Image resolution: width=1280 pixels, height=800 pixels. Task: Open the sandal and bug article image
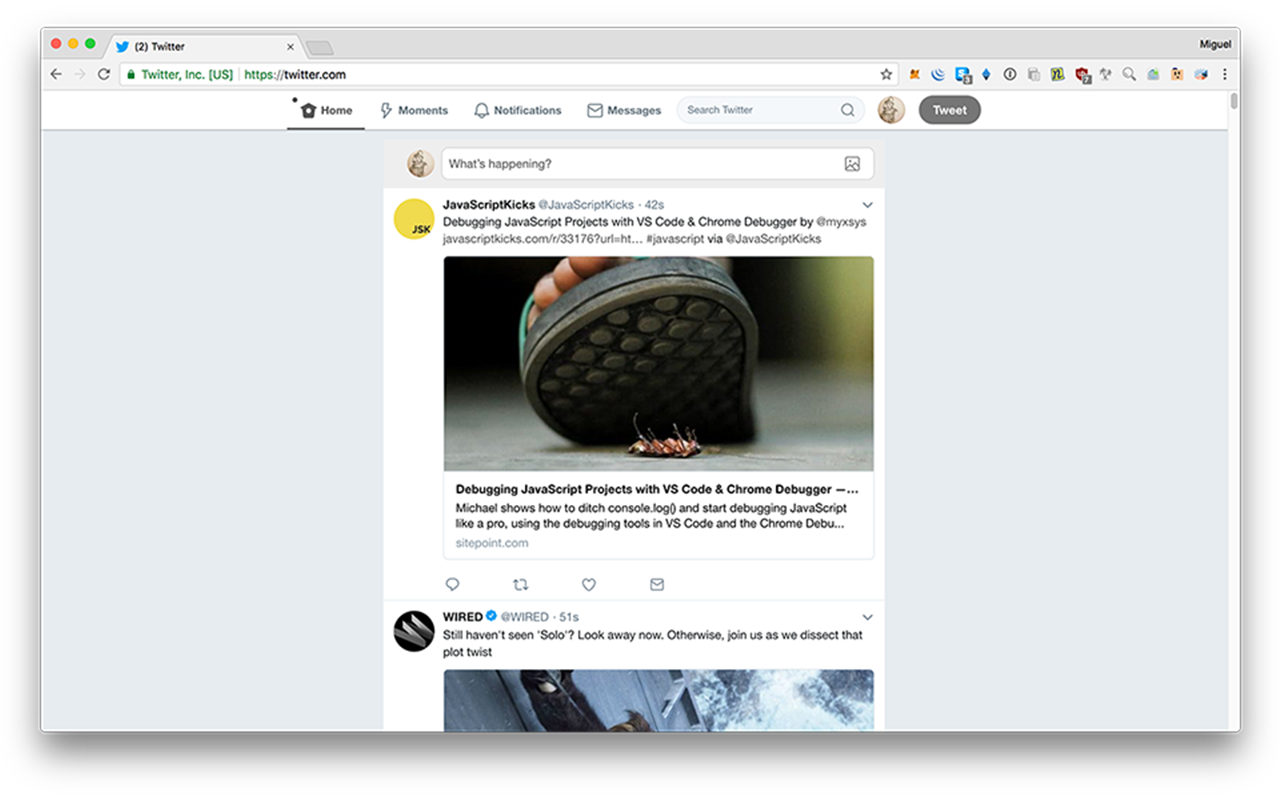click(658, 364)
